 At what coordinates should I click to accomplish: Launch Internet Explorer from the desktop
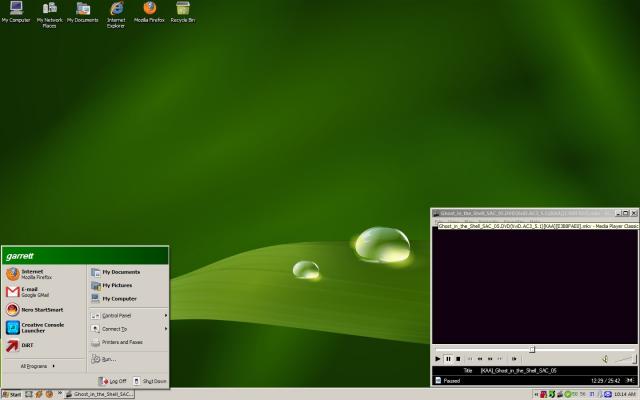coord(116,14)
